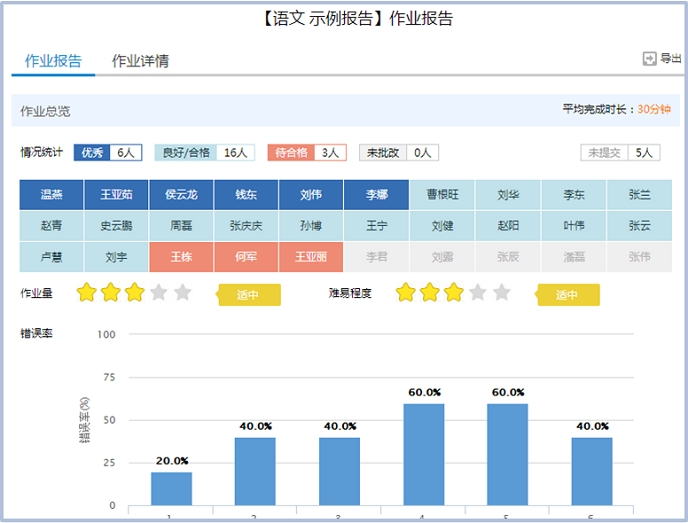Click the 适中 label beside 作业量
Image resolution: width=688 pixels, height=523 pixels.
point(249,295)
